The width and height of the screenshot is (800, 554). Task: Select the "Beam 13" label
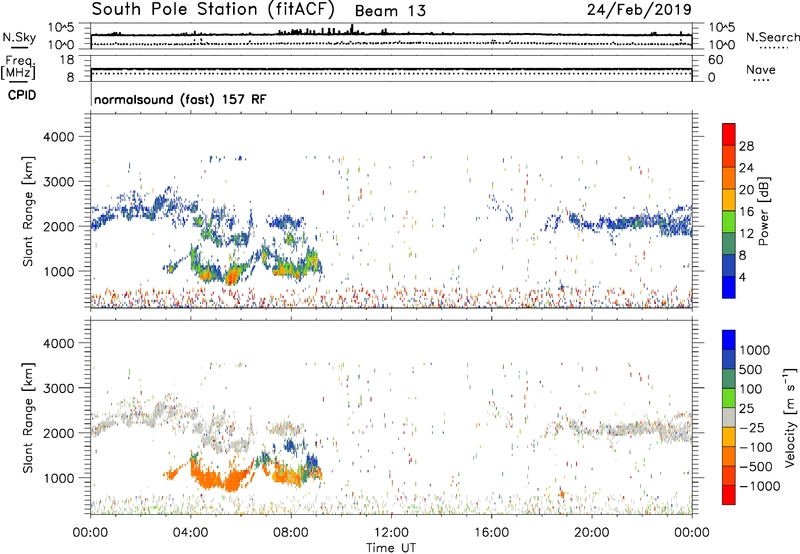390,11
